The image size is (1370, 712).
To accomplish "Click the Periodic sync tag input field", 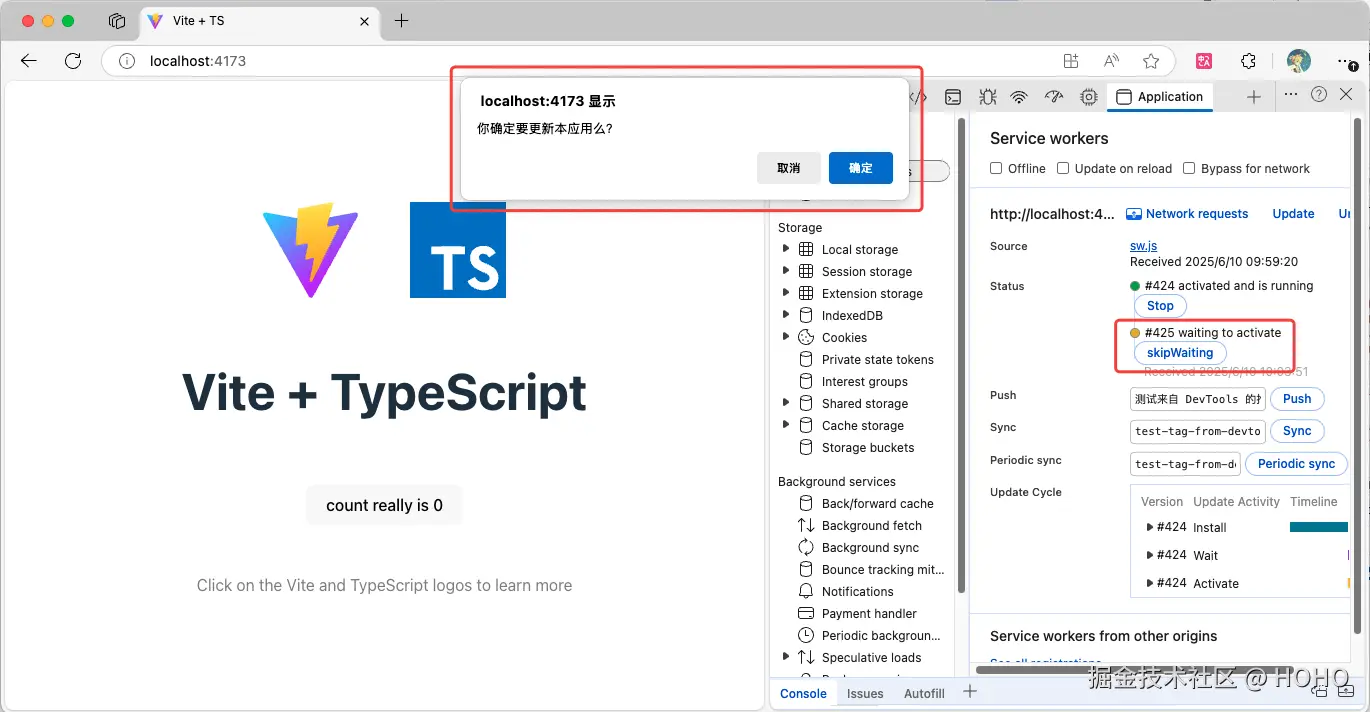I will [1186, 464].
